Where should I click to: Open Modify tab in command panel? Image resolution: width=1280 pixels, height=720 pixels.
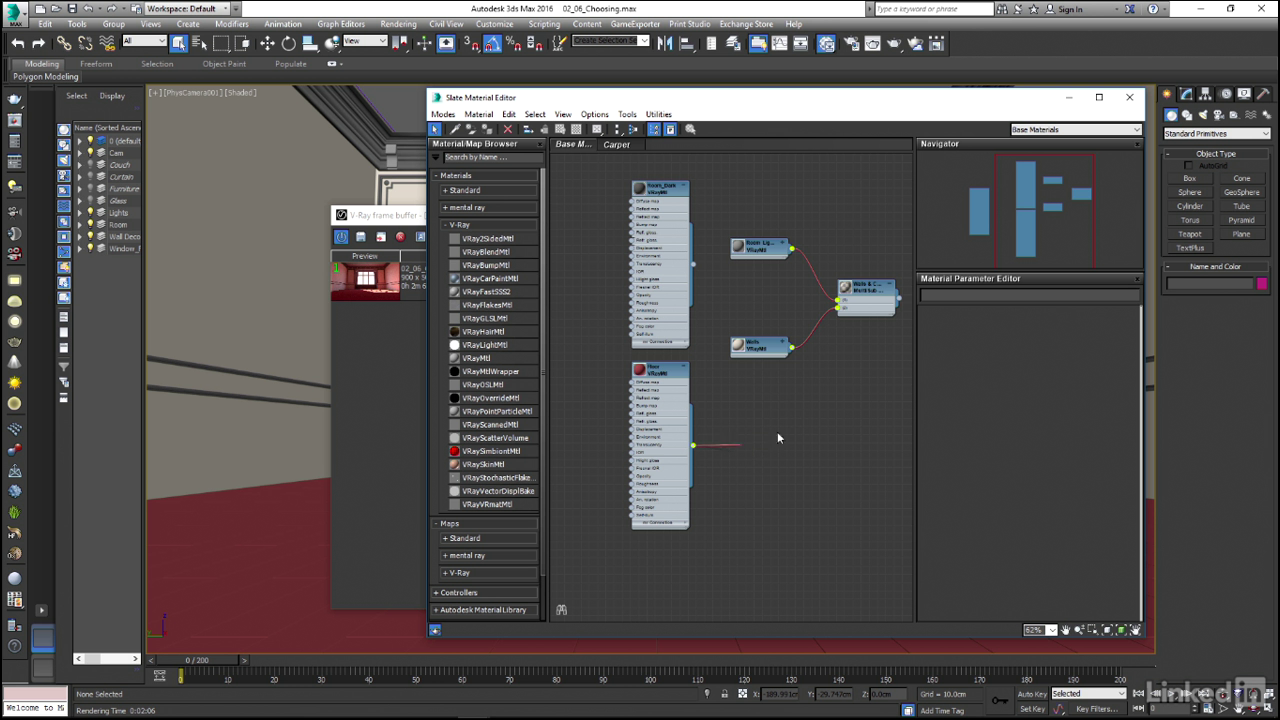(1187, 94)
